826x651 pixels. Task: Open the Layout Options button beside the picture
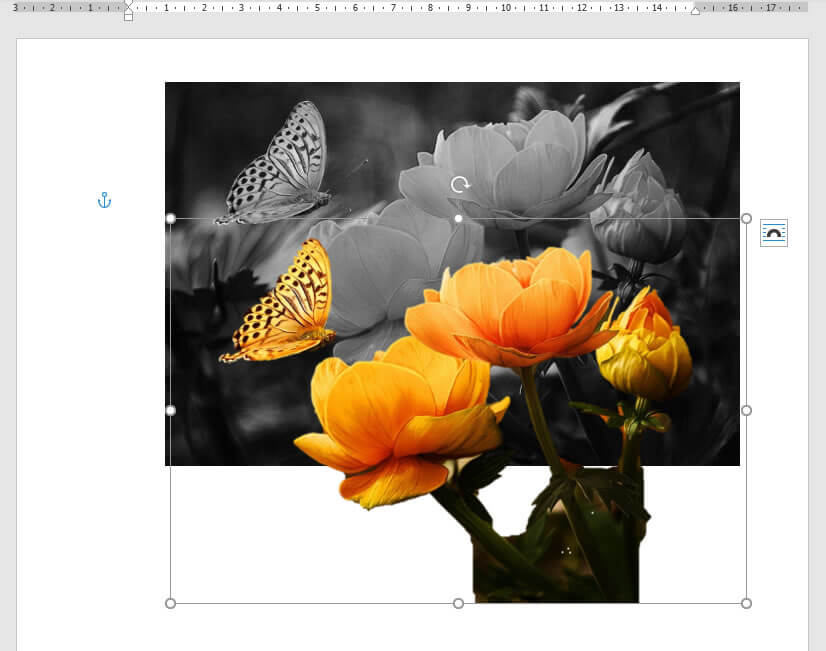(773, 233)
